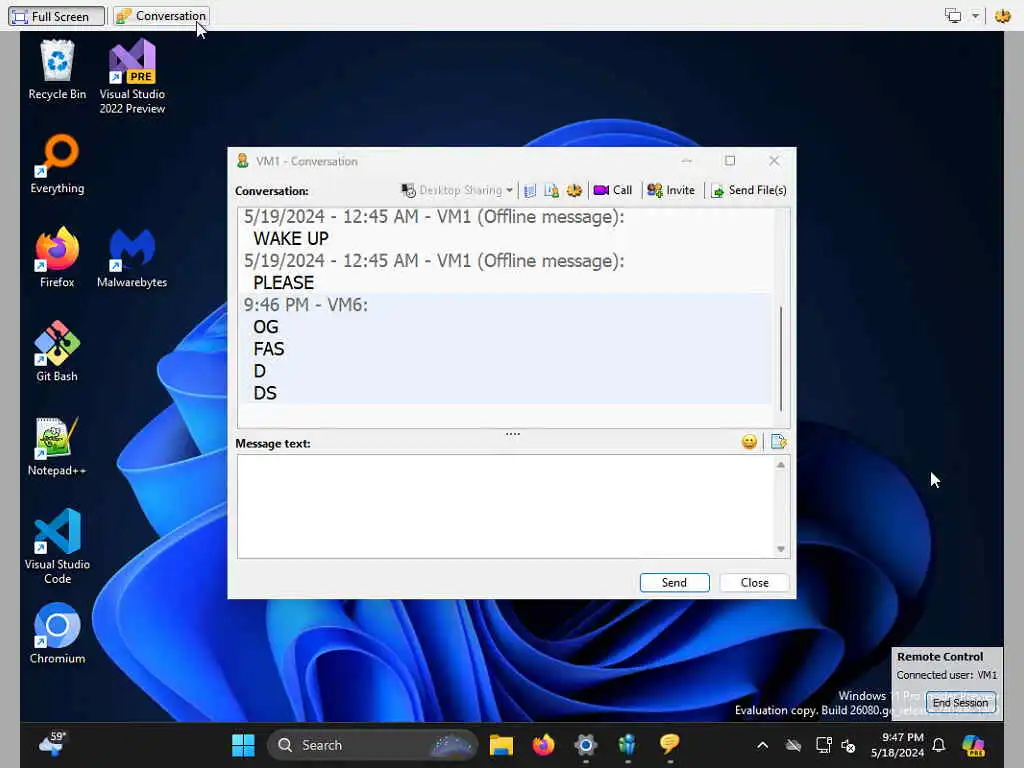Click the network tray icon
The image size is (1024, 768).
(x=823, y=745)
